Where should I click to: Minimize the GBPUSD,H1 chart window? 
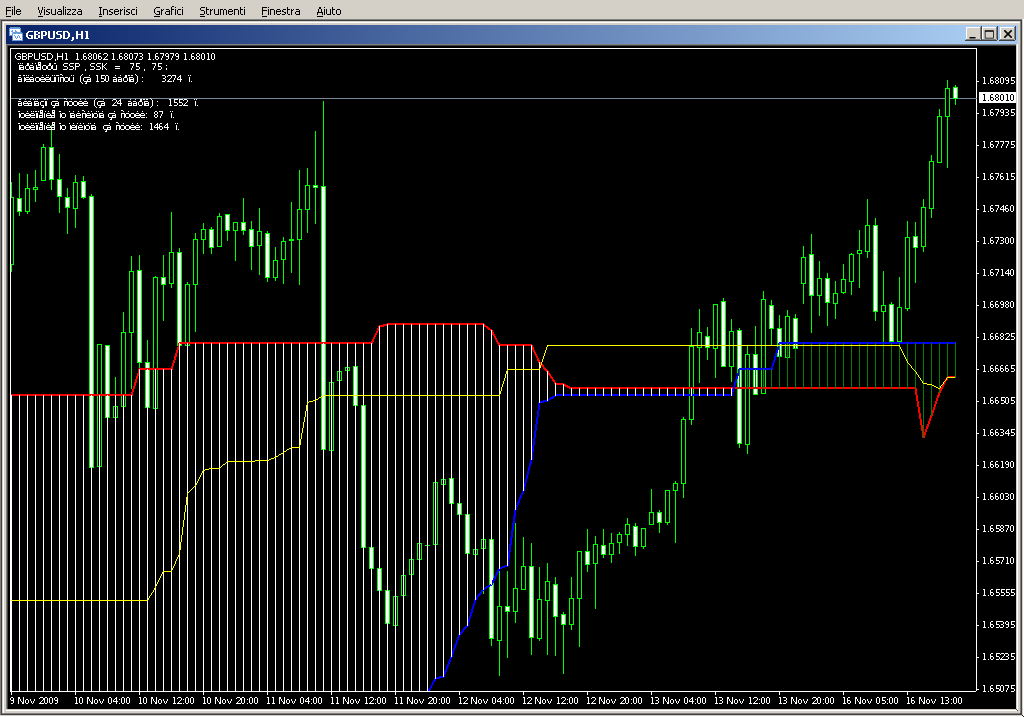point(973,34)
